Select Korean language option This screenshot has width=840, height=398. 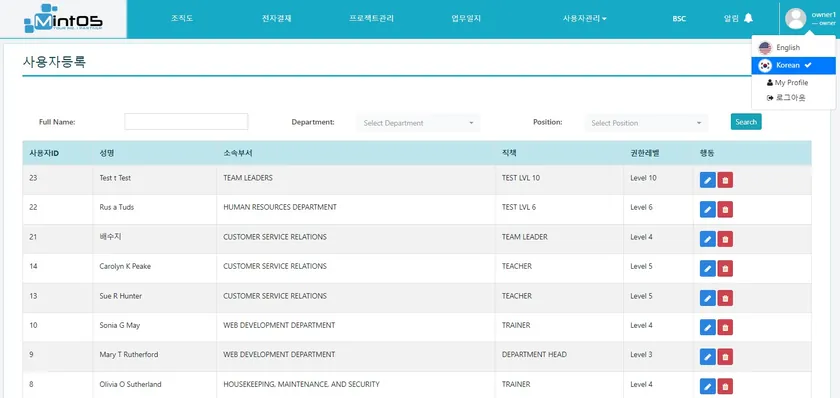(793, 65)
